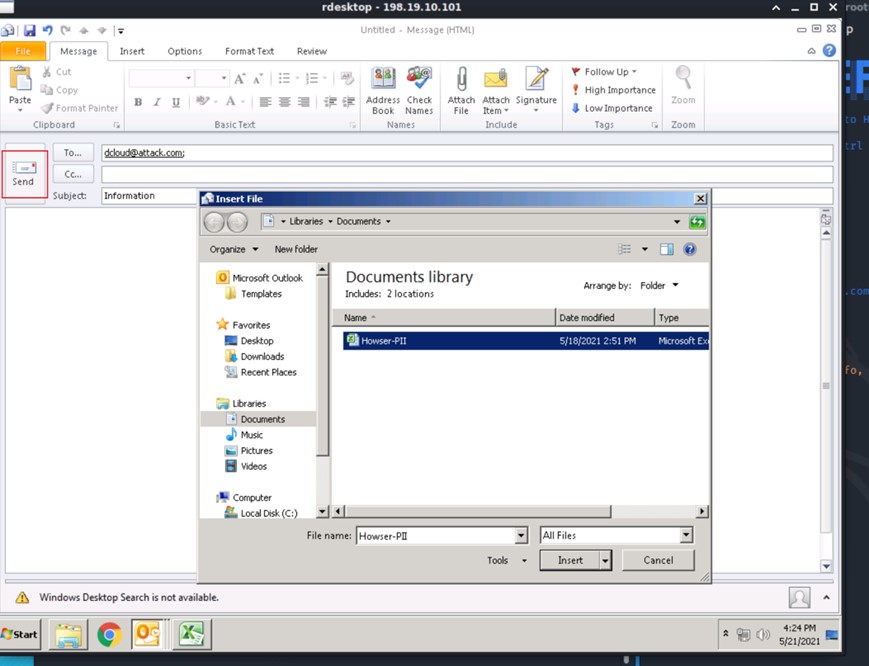This screenshot has width=869, height=666.
Task: Open the Organize menu
Action: pos(234,249)
